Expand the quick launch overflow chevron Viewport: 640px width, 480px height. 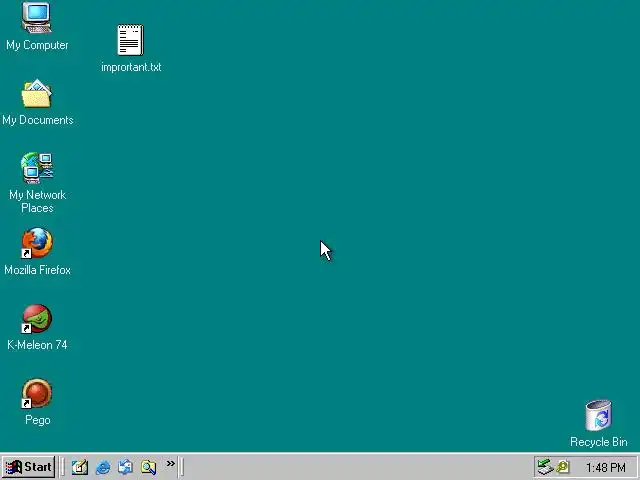[171, 463]
